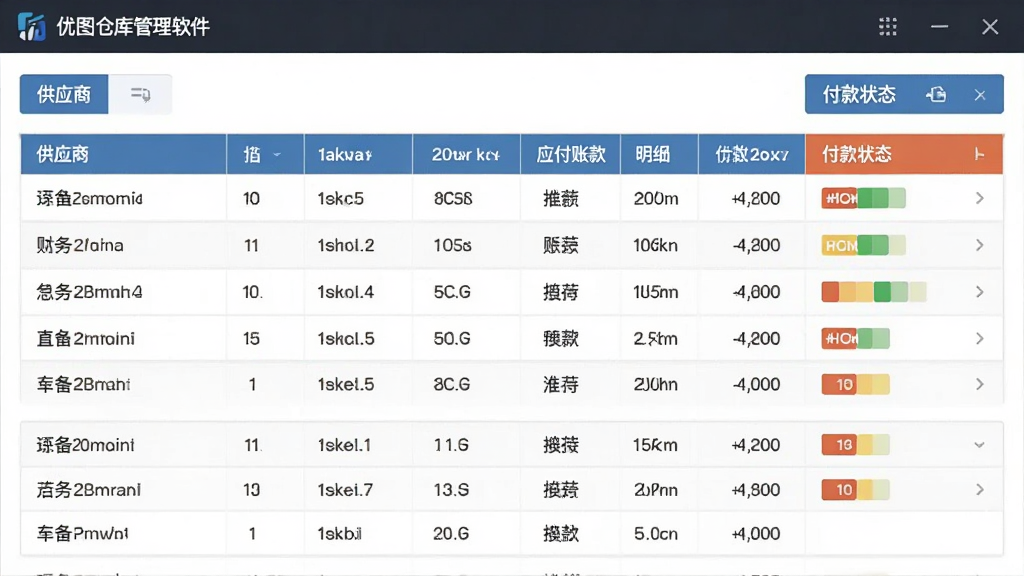Click the filter icon beside the 供应商 tab
The width and height of the screenshot is (1024, 576).
coord(140,95)
